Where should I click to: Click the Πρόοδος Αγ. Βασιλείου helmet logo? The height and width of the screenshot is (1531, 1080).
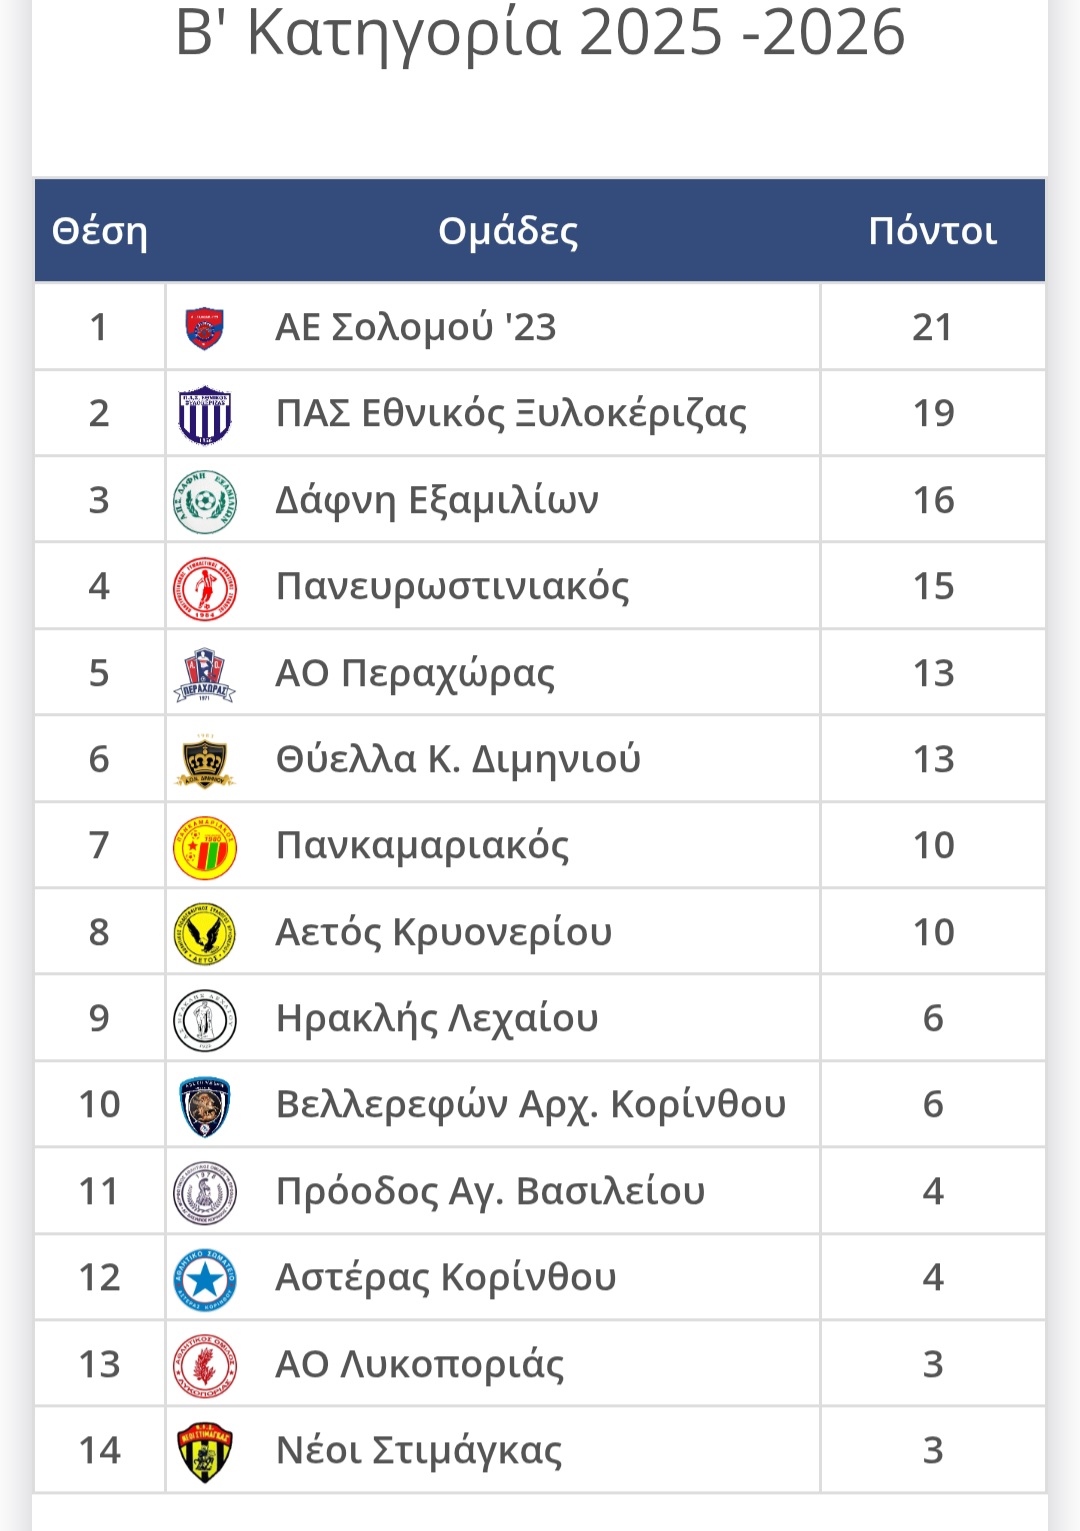point(205,1192)
